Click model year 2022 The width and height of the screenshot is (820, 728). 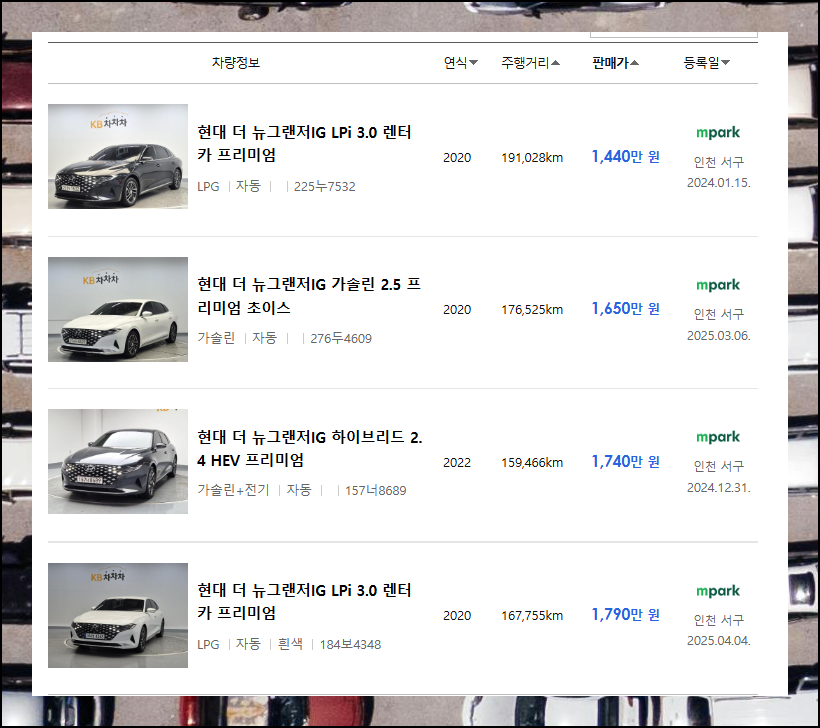click(457, 462)
